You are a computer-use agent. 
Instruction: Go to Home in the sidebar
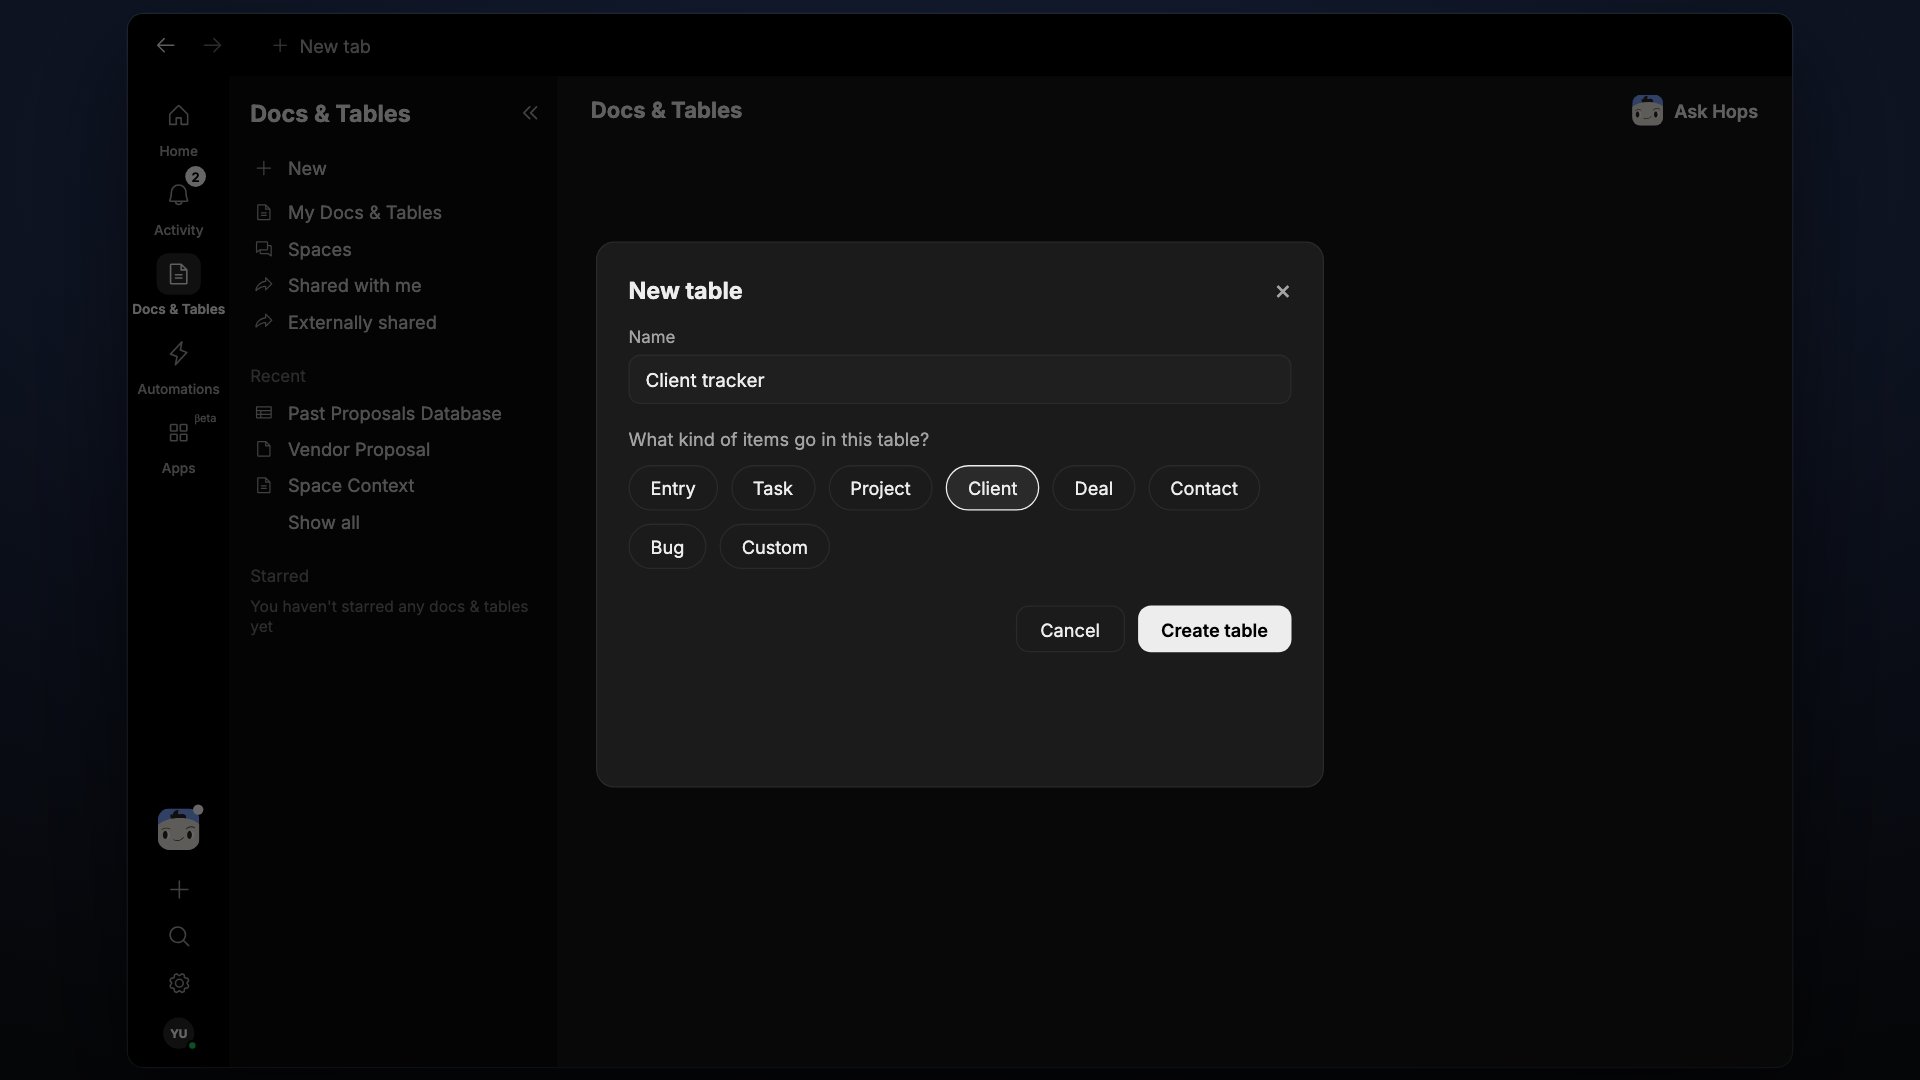[178, 130]
